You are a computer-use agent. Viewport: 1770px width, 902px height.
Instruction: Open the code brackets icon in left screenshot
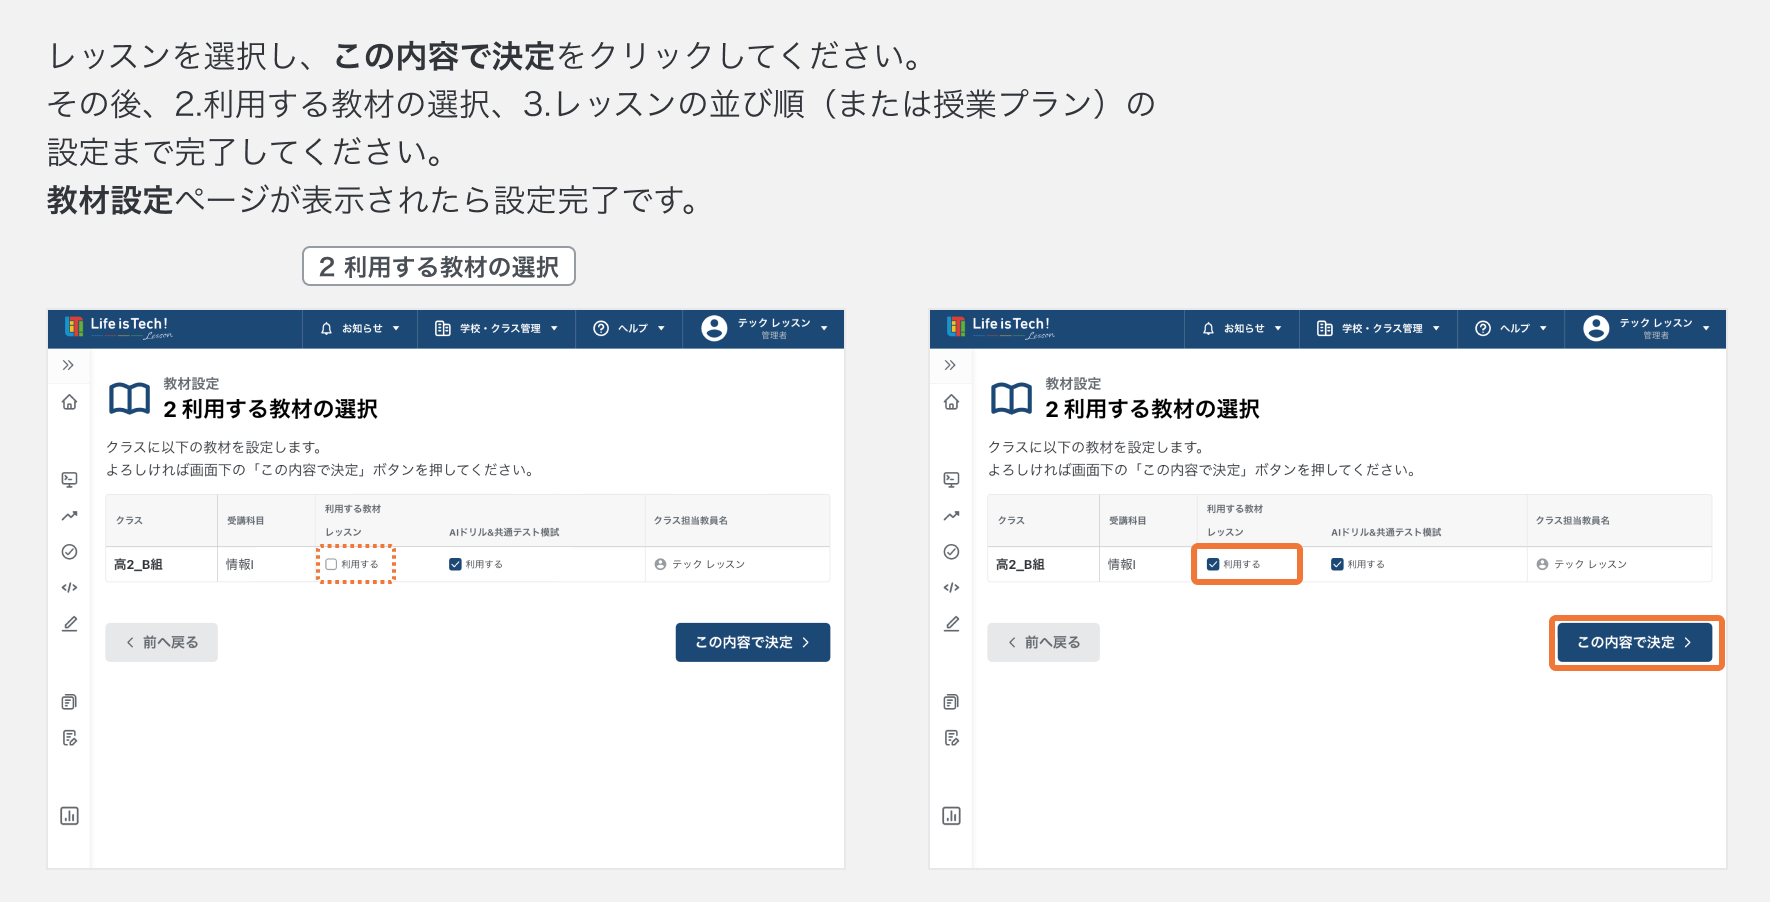[69, 588]
